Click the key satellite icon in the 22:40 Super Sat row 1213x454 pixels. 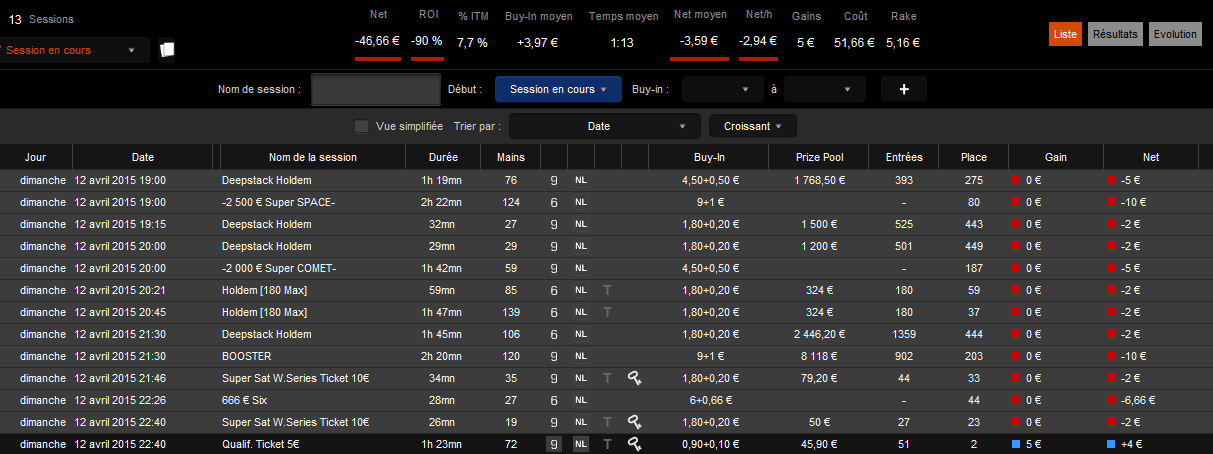click(634, 422)
